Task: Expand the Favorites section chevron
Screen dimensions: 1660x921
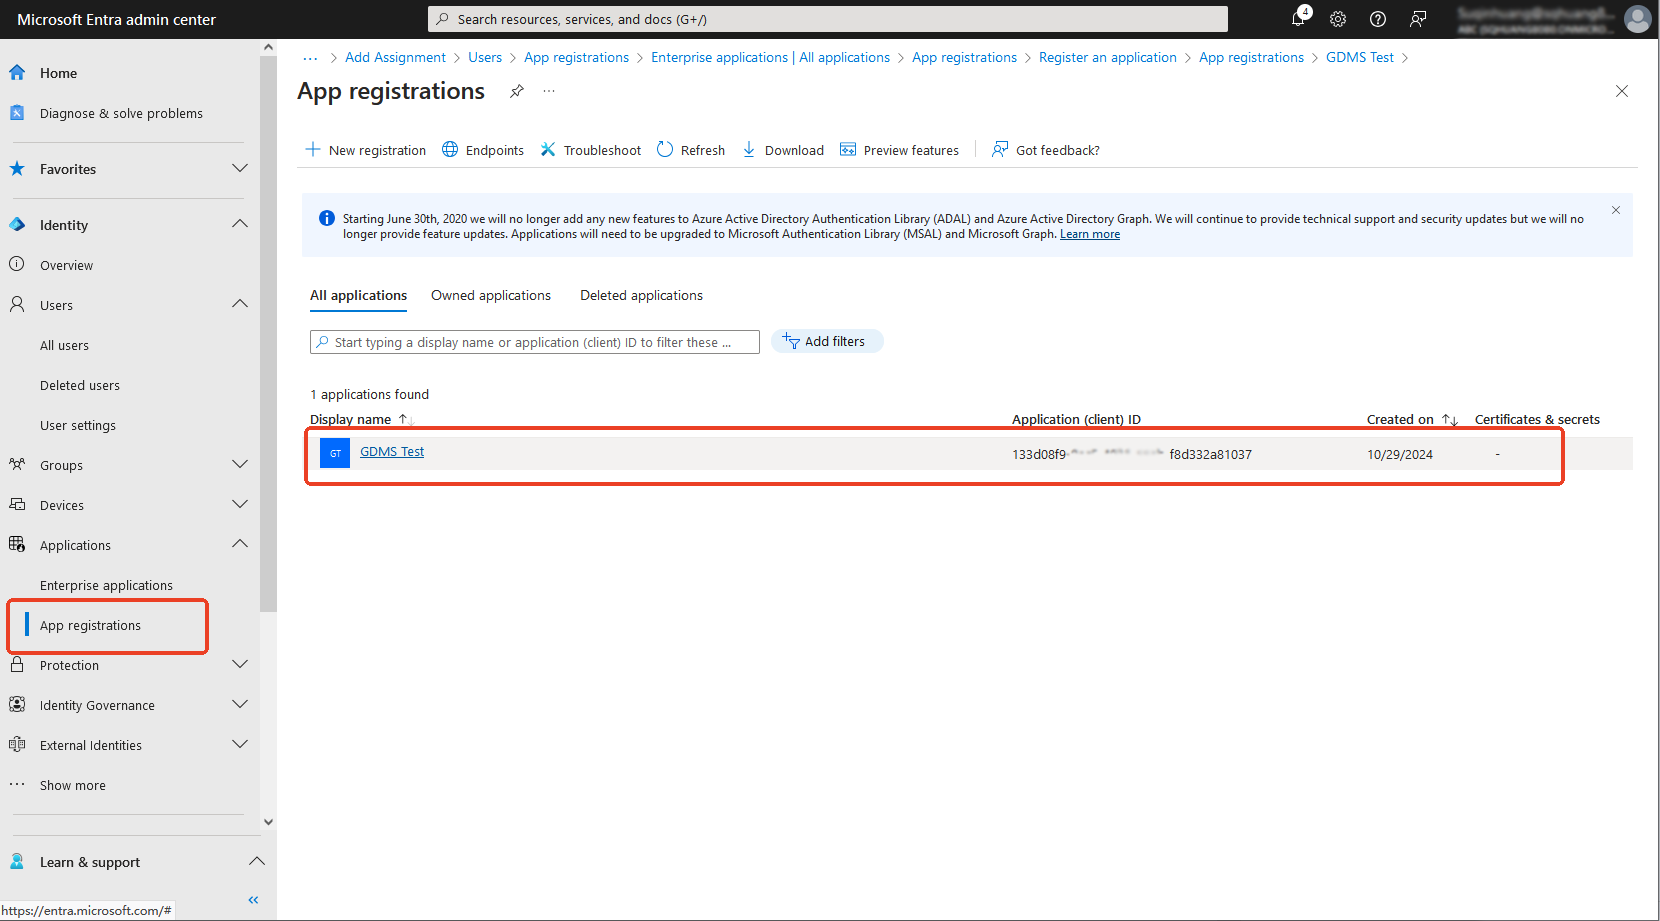Action: point(240,168)
